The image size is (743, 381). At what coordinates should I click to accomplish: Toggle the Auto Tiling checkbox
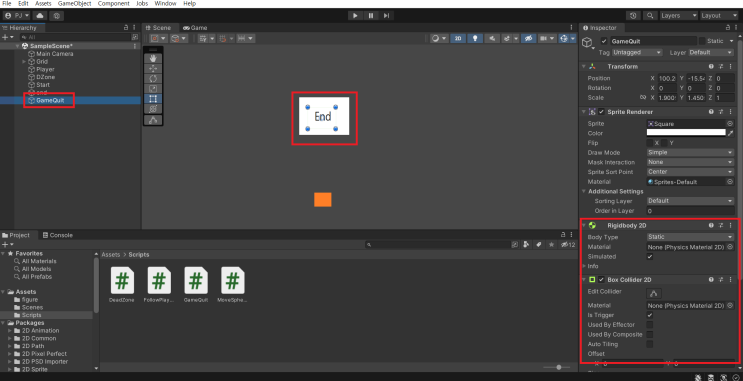(650, 345)
